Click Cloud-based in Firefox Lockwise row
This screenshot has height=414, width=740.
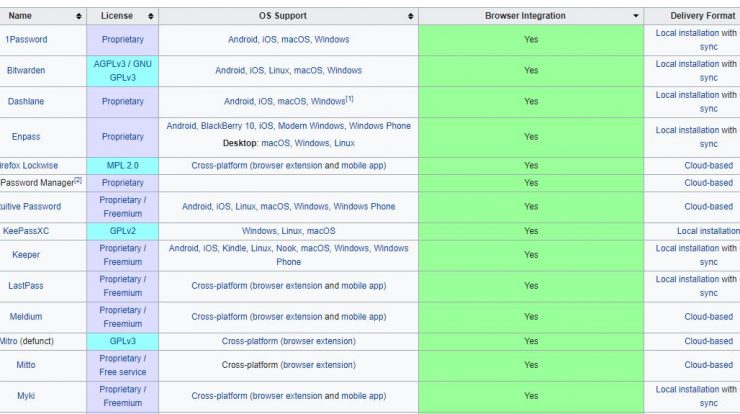coord(709,166)
